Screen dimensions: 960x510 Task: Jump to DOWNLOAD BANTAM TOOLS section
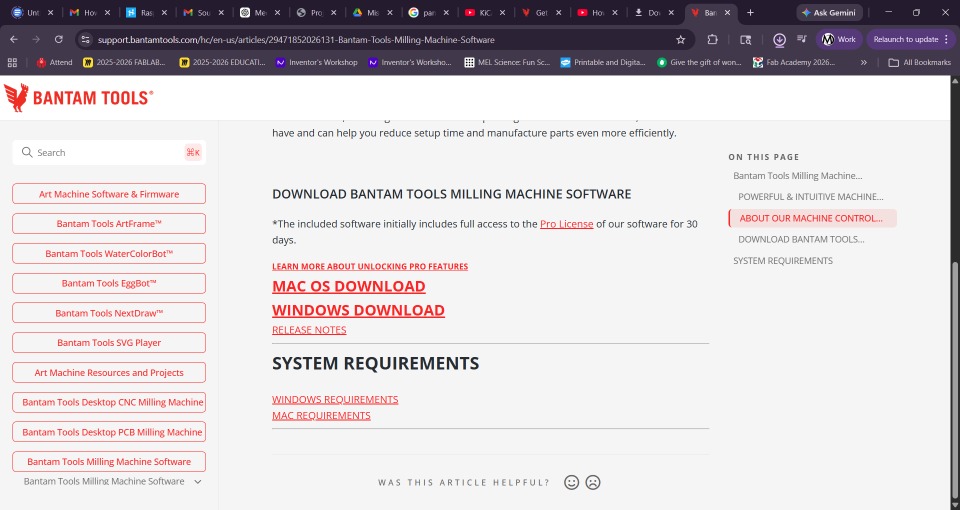point(801,239)
